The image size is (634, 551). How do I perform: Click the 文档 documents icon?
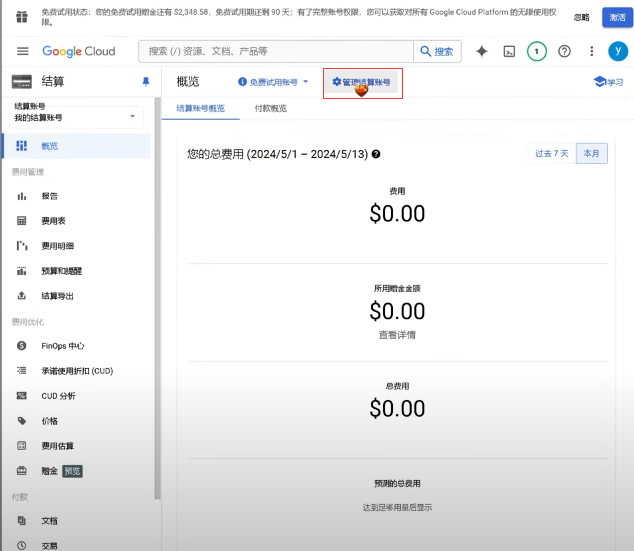point(21,521)
